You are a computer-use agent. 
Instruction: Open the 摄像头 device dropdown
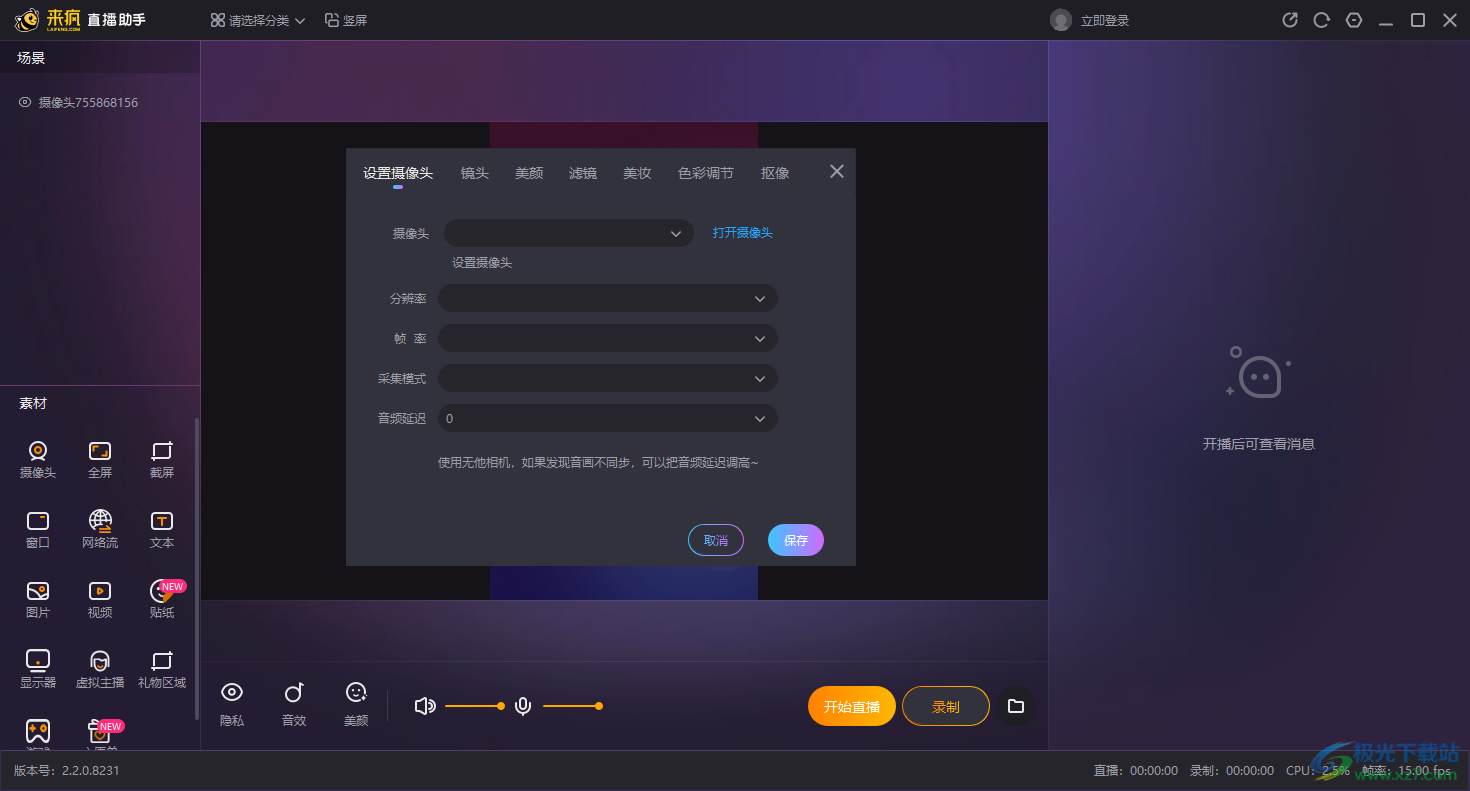(569, 233)
